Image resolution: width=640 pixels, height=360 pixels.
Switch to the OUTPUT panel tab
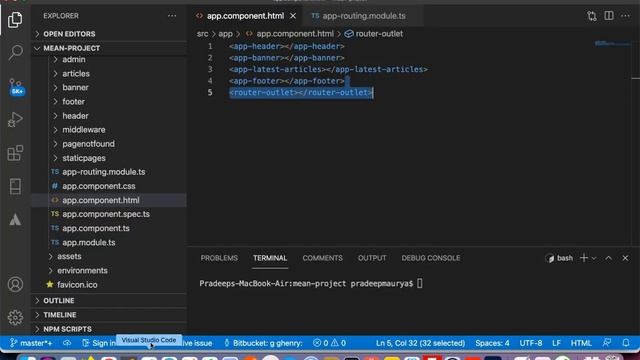372,258
